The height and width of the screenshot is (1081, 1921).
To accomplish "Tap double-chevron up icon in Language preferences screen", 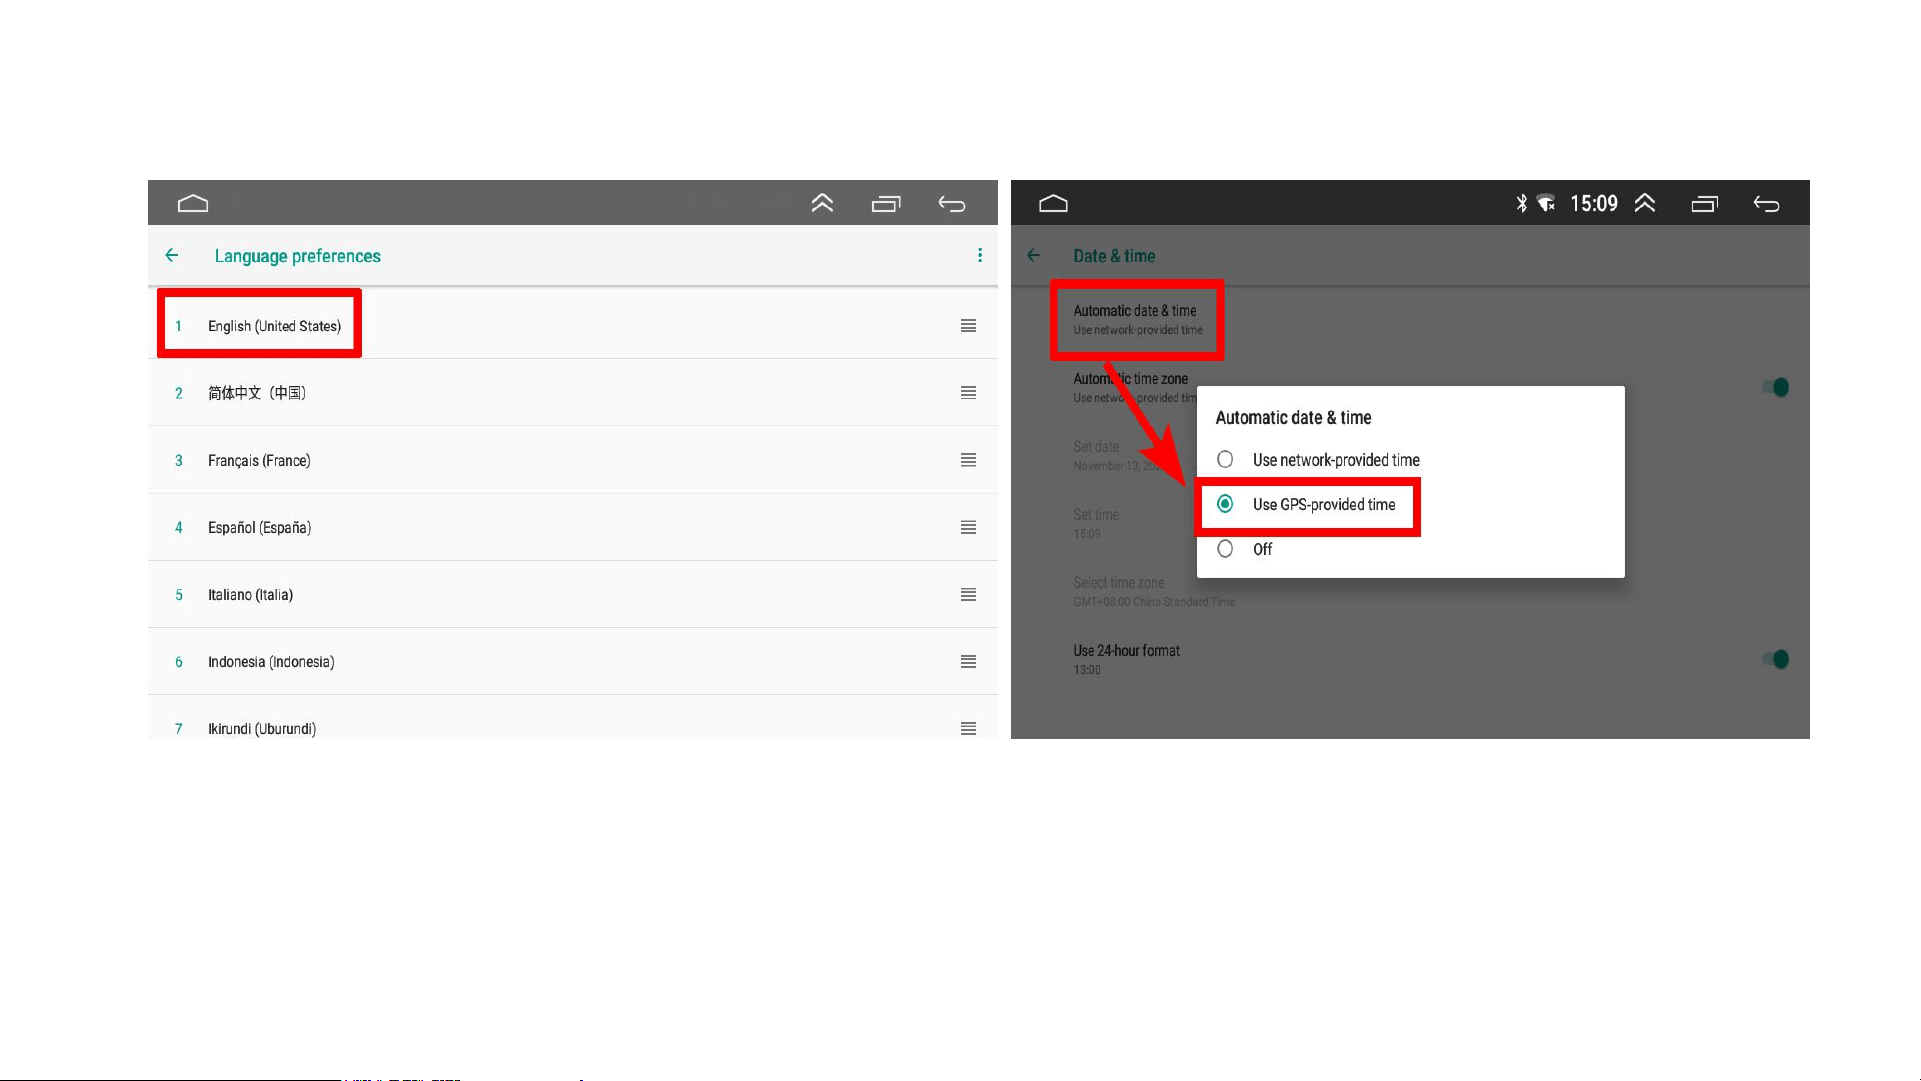I will pyautogui.click(x=822, y=203).
